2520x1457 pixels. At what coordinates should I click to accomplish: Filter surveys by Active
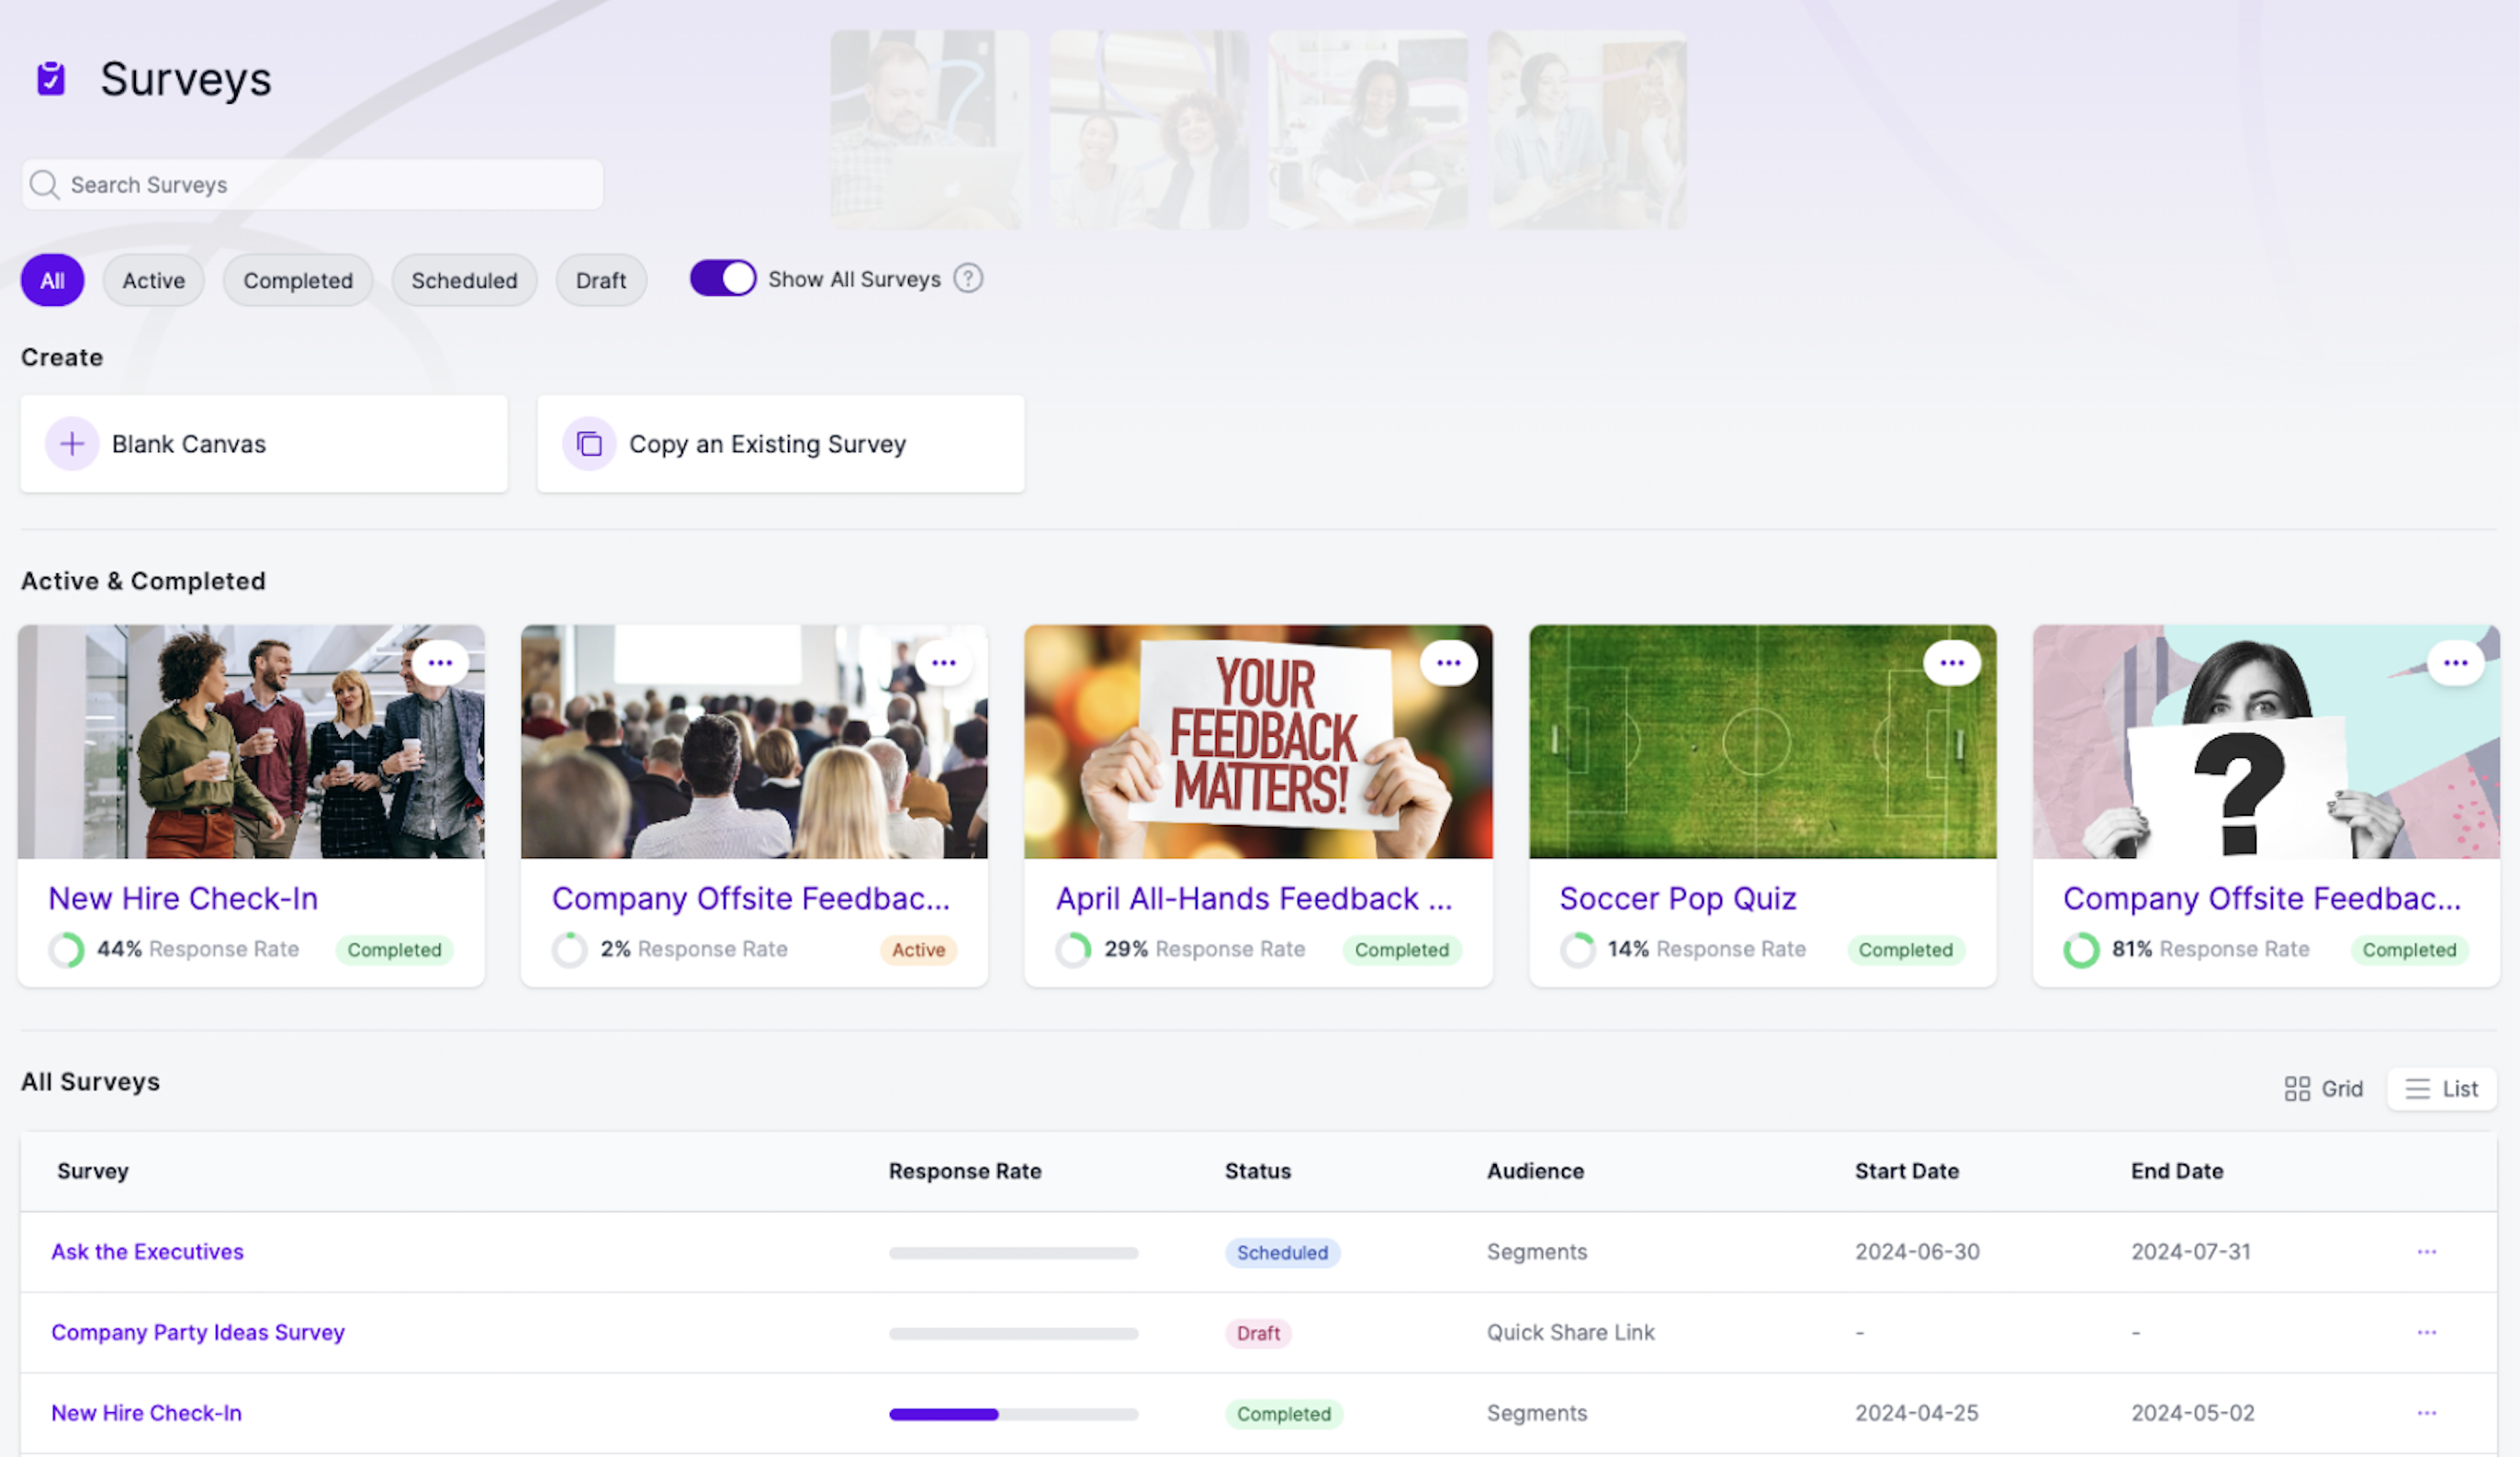click(x=154, y=281)
